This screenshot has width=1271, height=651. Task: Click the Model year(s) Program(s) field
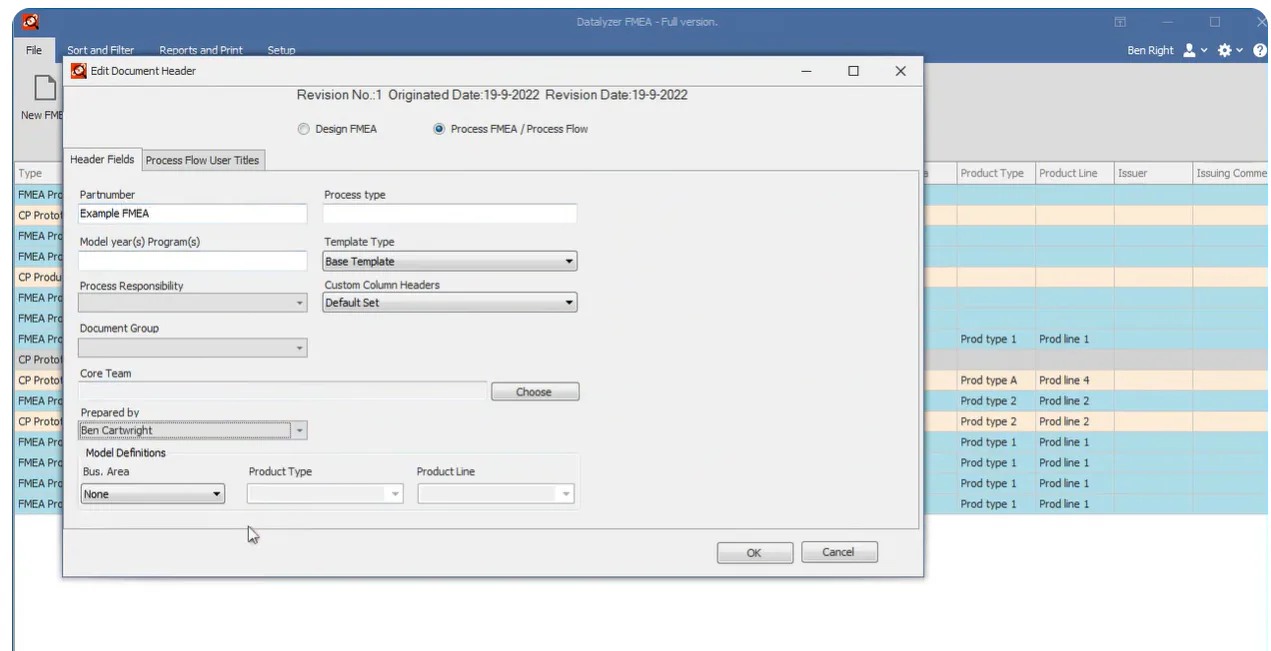(193, 261)
